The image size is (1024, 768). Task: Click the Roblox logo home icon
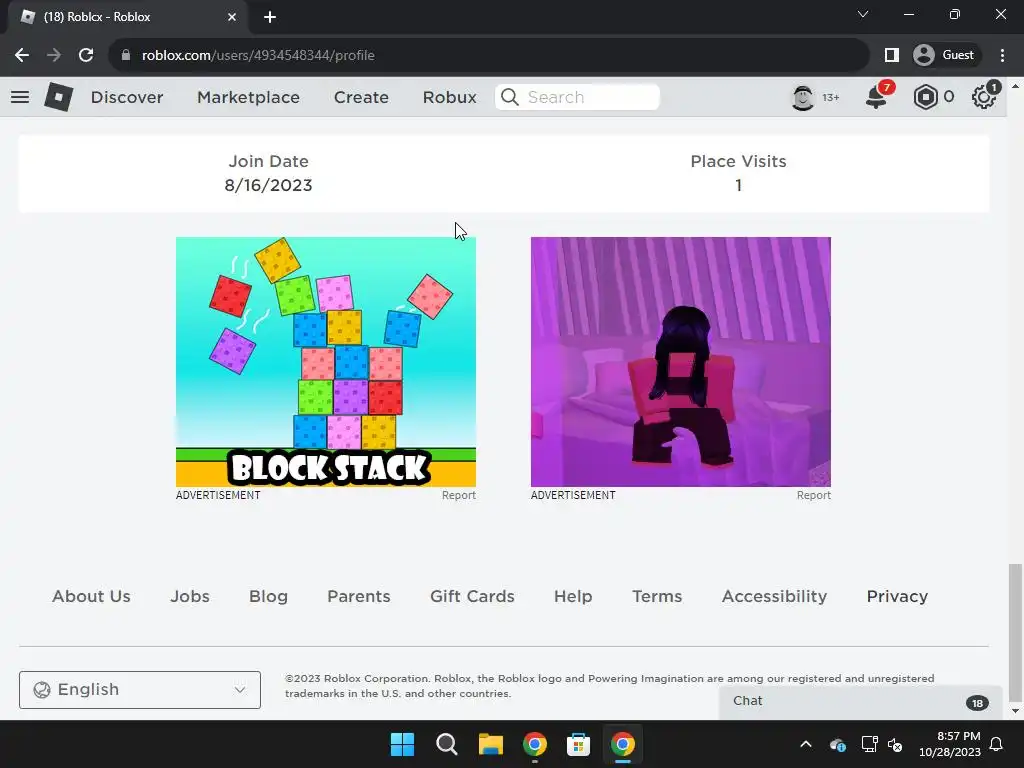point(58,97)
